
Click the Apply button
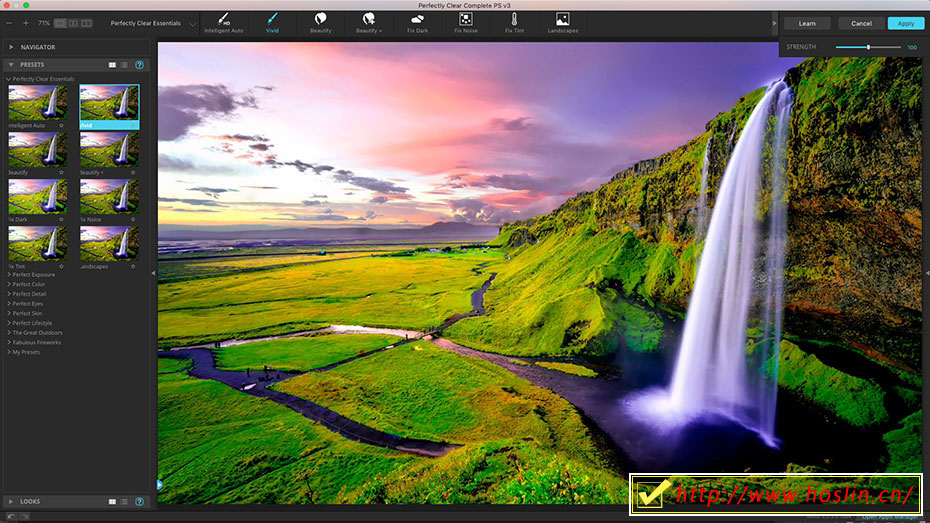pos(906,24)
